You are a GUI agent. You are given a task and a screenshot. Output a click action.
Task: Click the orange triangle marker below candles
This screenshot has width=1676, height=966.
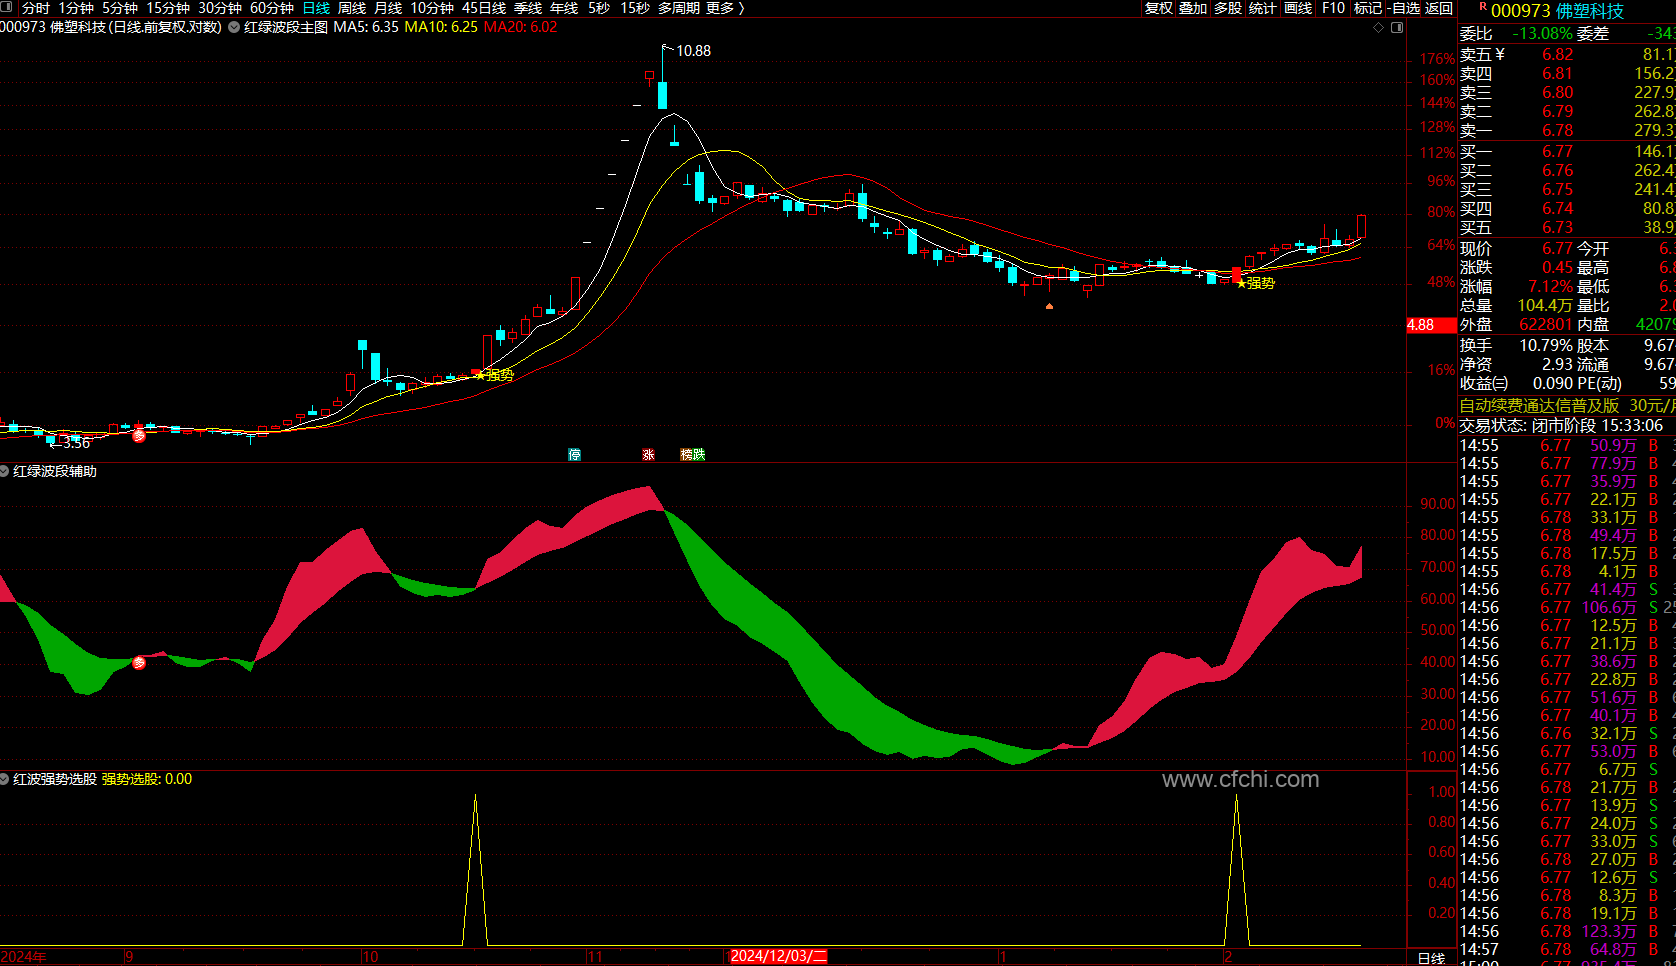pos(1049,306)
